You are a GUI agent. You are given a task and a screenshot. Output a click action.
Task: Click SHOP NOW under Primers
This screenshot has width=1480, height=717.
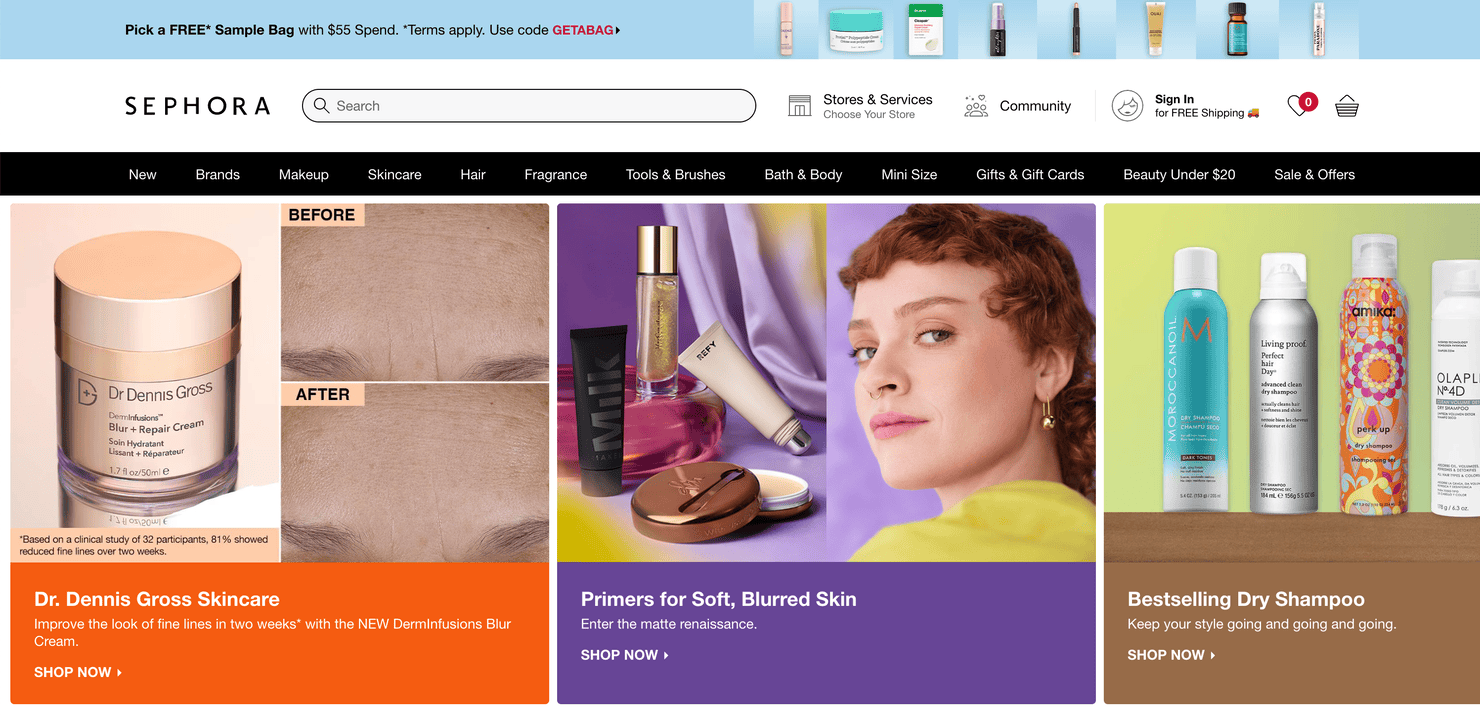[625, 655]
